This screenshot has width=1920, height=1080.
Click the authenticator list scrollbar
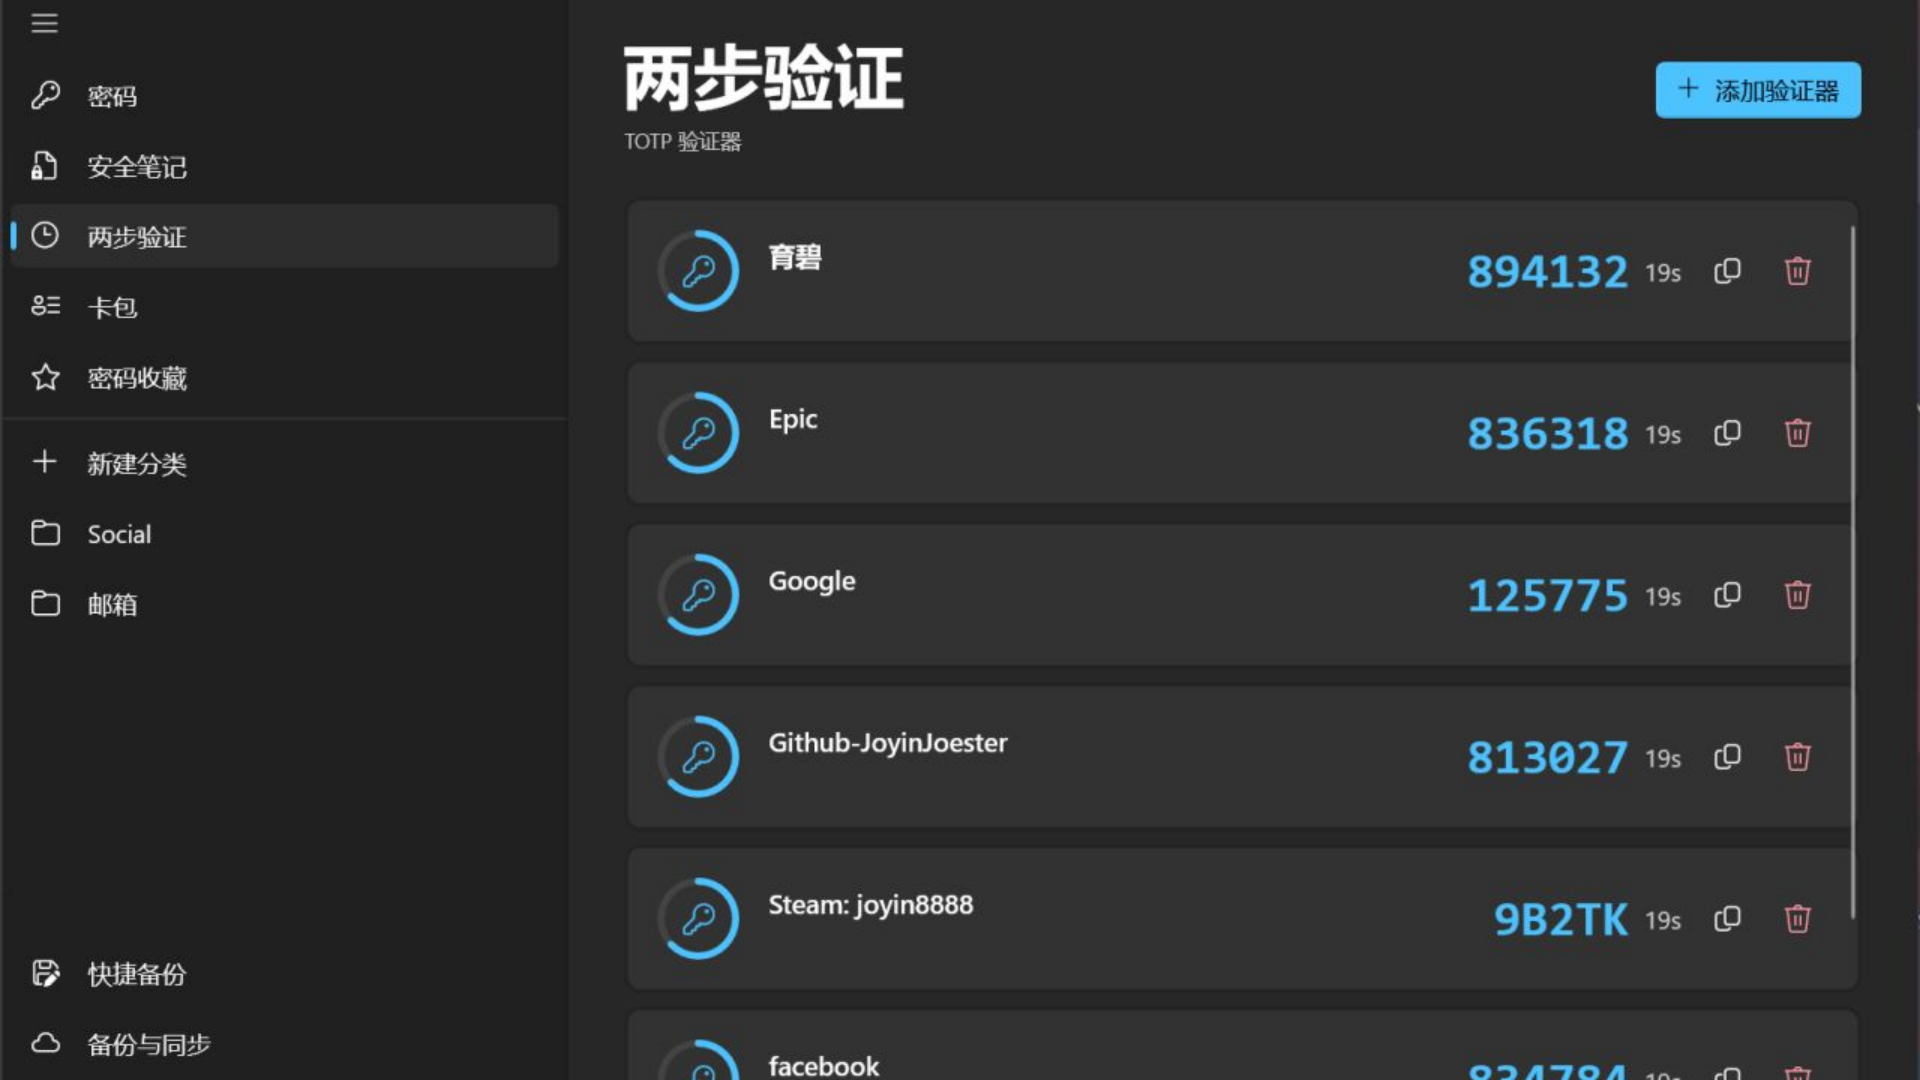coord(1853,572)
